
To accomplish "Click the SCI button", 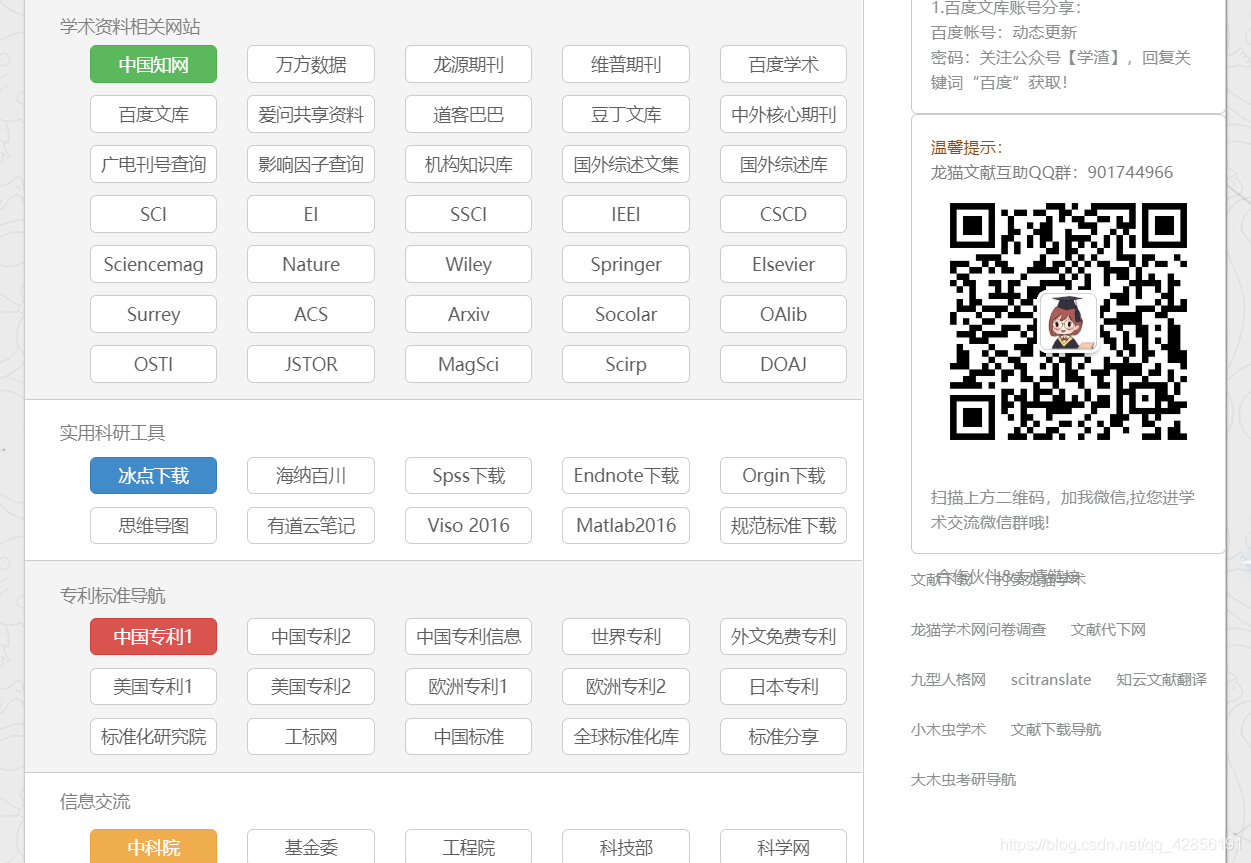I will (153, 214).
